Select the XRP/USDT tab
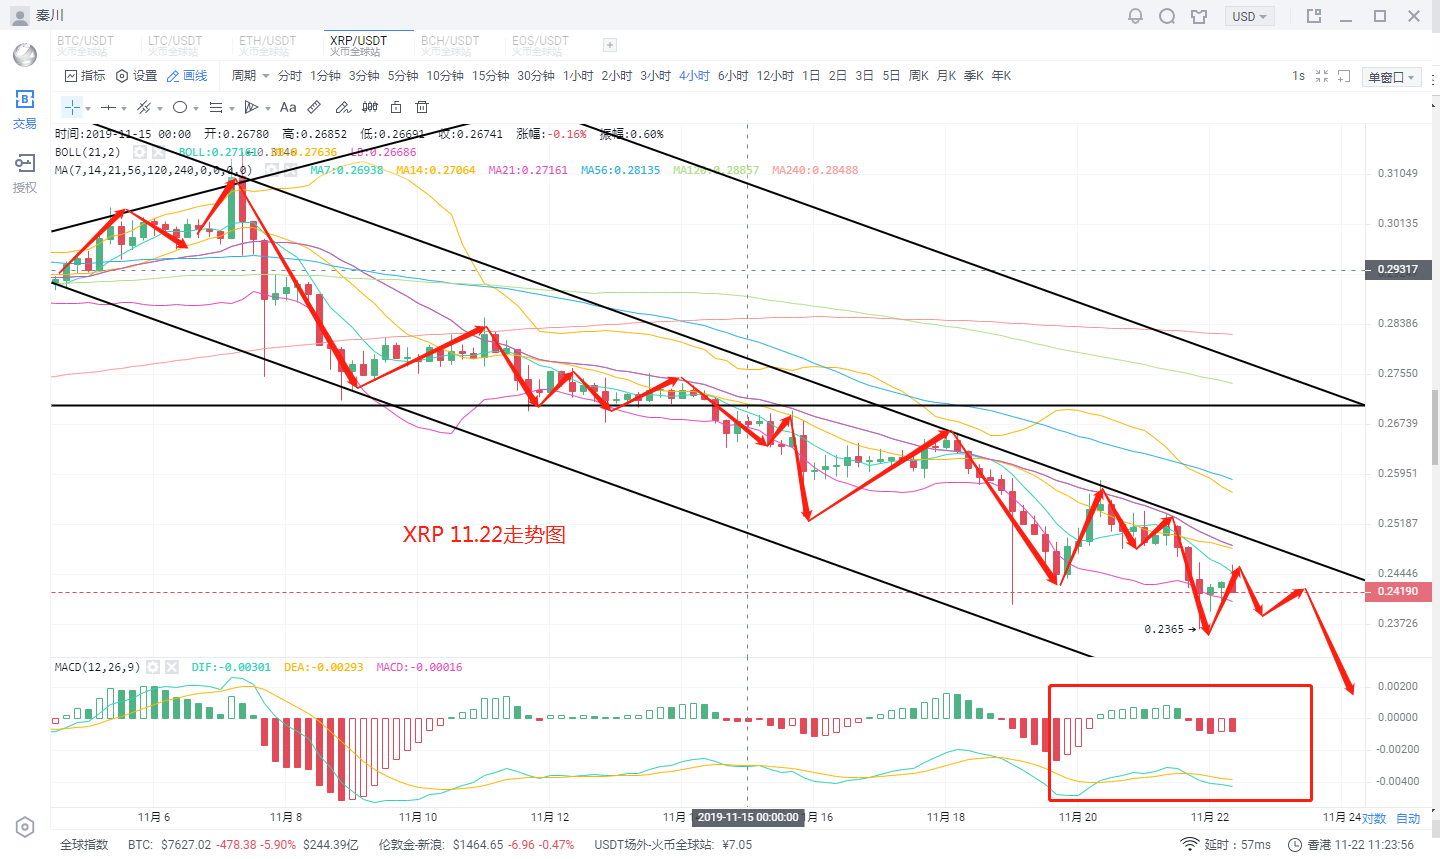The image size is (1440, 859). (358, 45)
